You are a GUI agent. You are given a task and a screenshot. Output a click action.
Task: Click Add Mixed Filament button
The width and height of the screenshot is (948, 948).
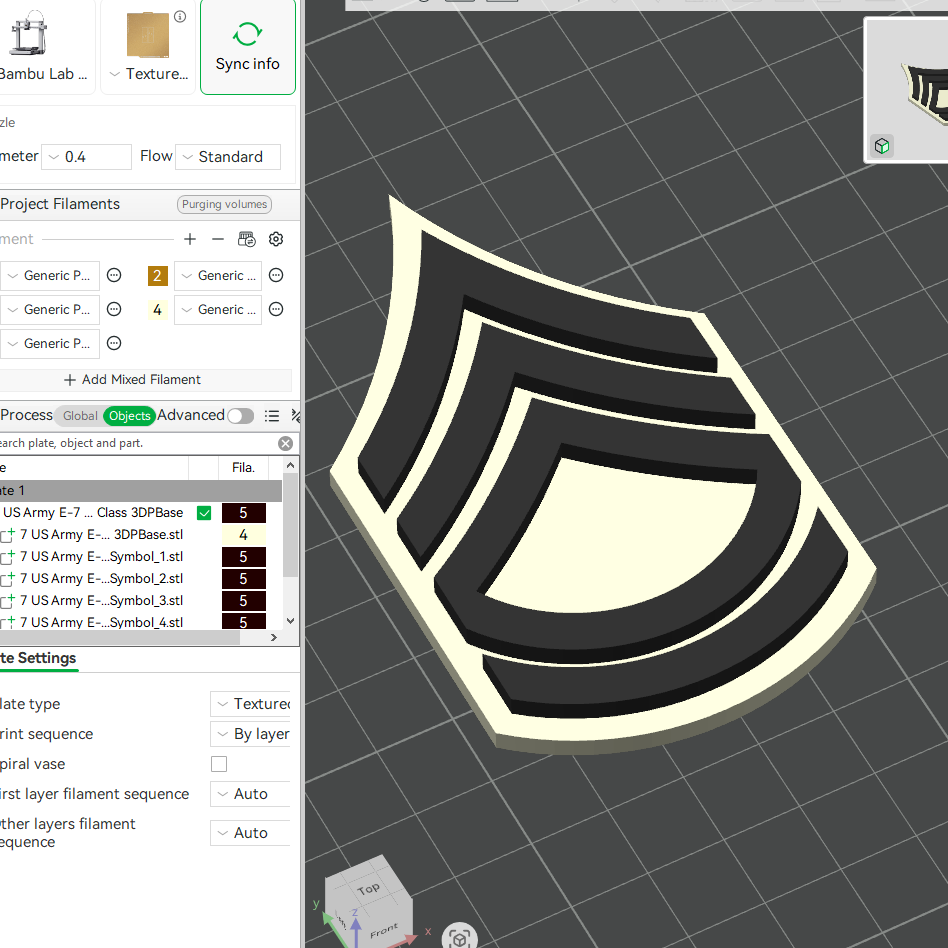pos(133,380)
